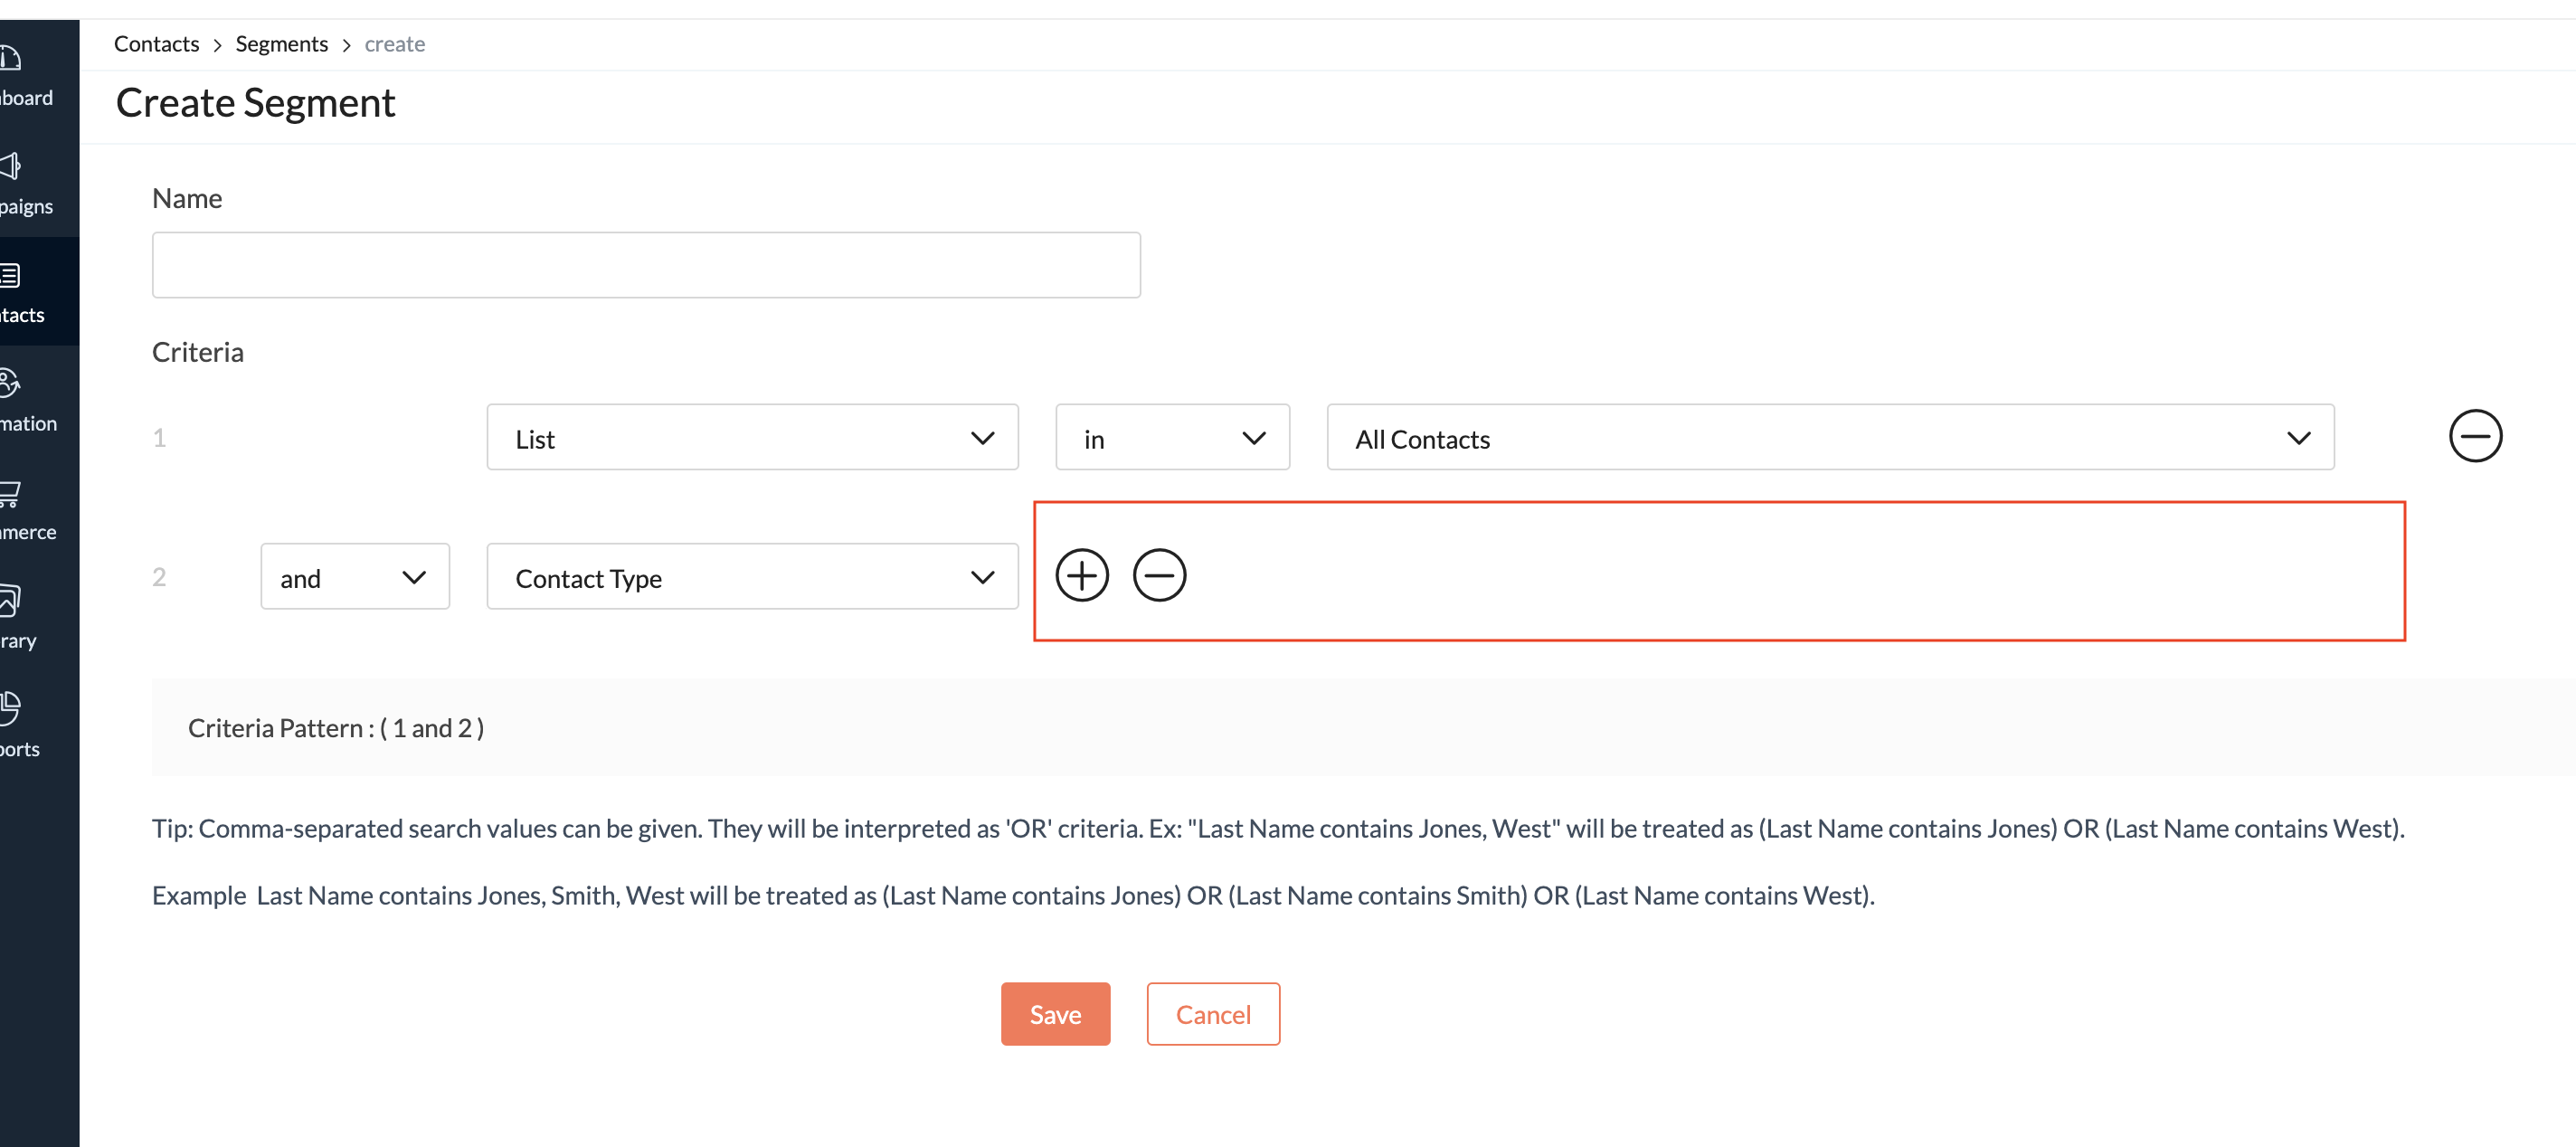Remove criteria row 1 with minus icon
The image size is (2576, 1147).
[x=2474, y=436]
